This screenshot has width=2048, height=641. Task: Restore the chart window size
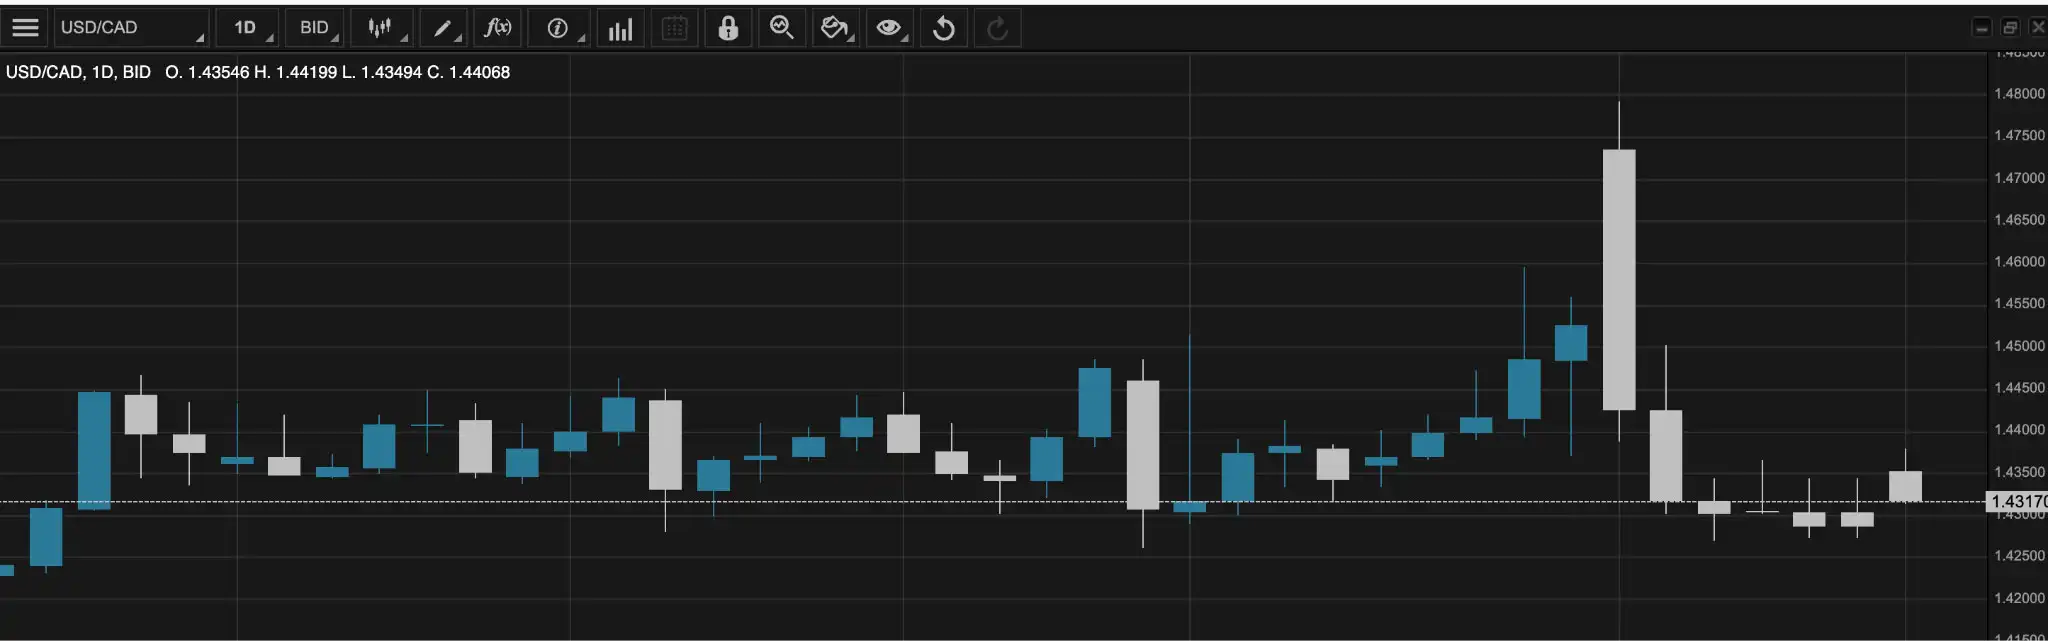[x=2010, y=27]
